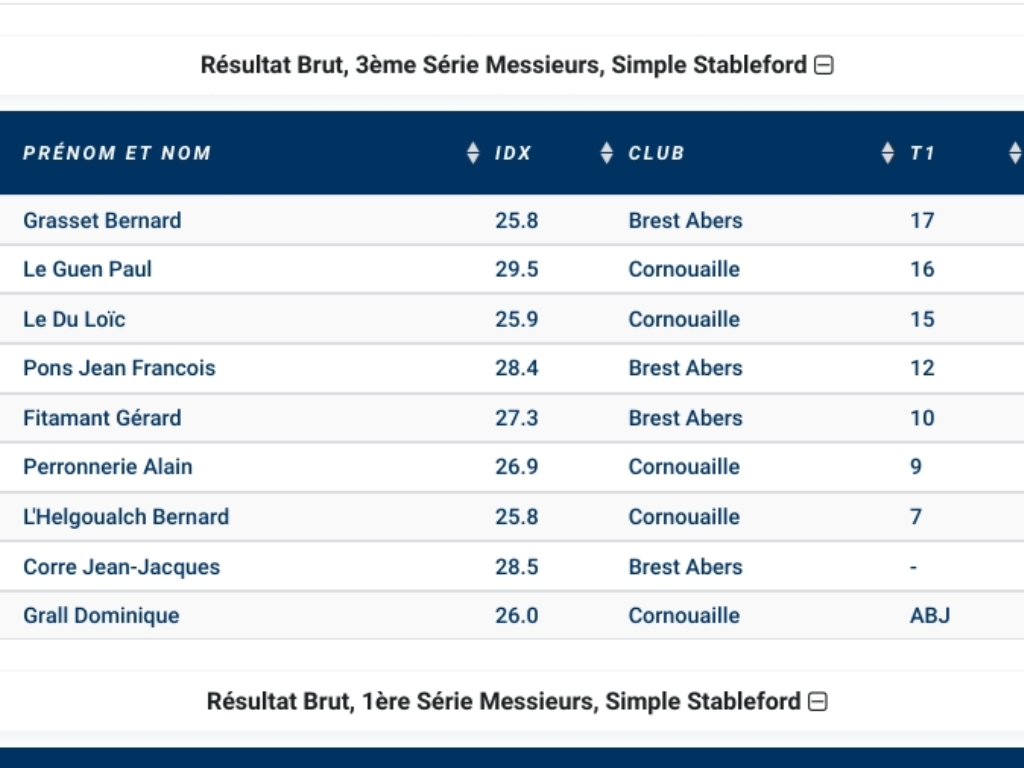
Task: Select Le Du Loïc player name
Action: (74, 319)
